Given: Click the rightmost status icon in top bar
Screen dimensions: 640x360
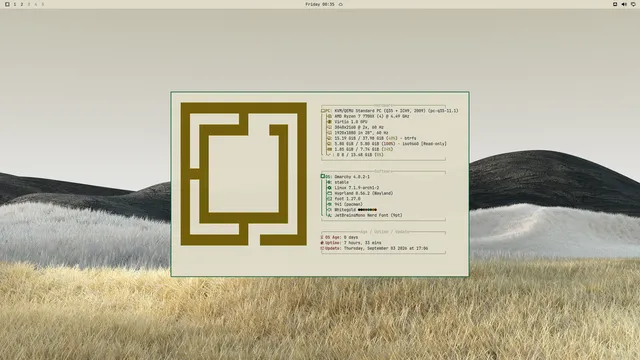Looking at the screenshot, I should 633,4.
